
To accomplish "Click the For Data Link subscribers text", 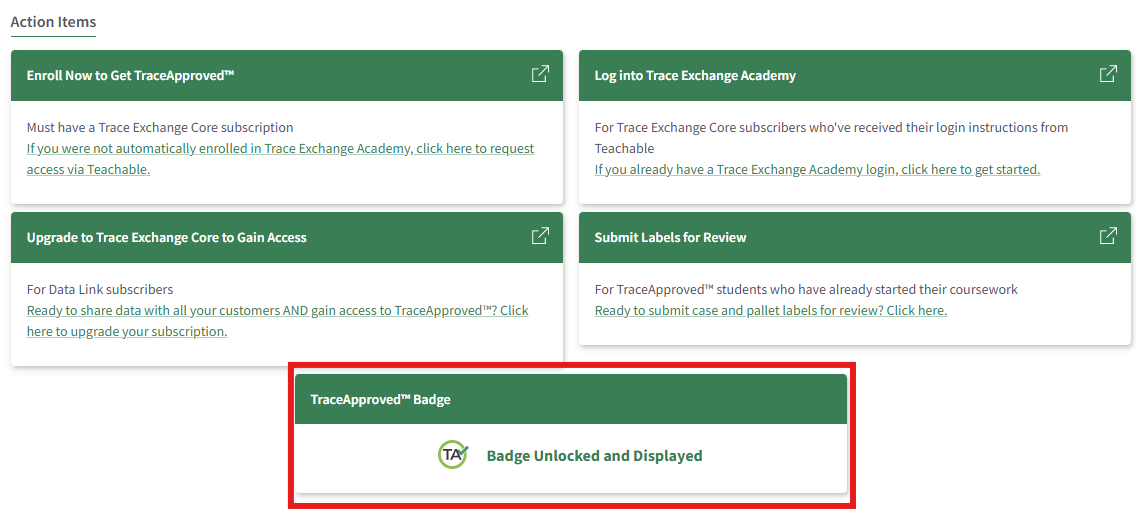I will (x=100, y=289).
